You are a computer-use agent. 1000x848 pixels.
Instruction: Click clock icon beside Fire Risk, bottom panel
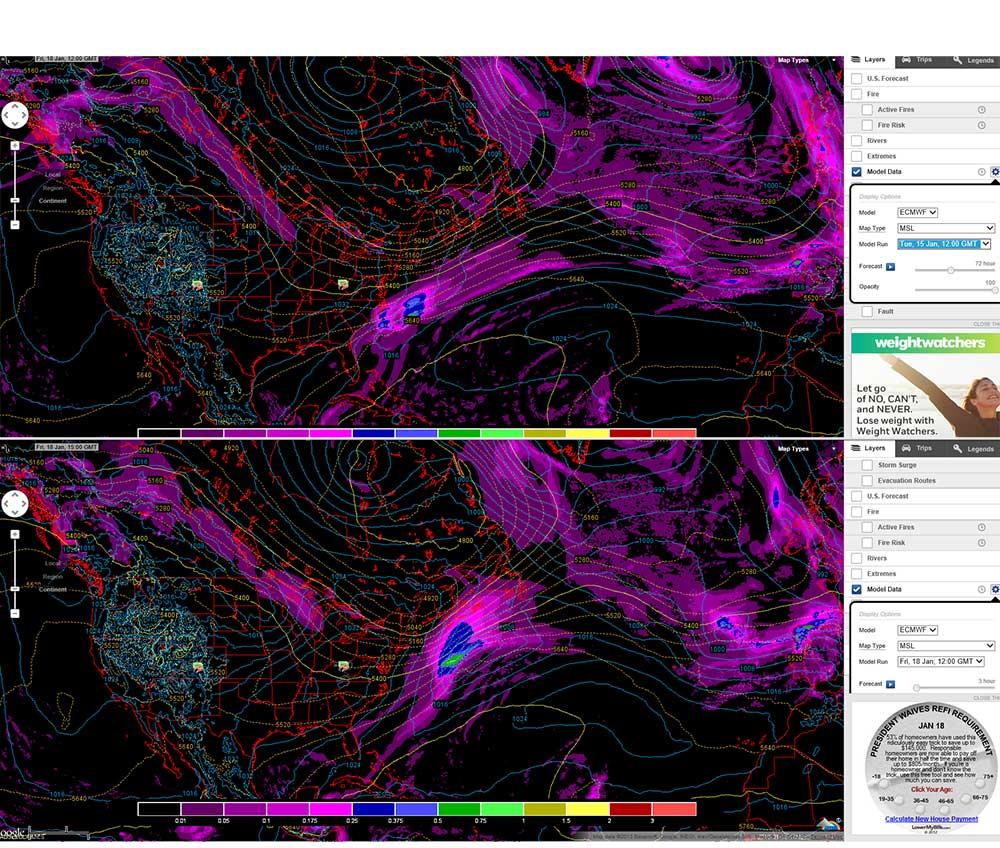(982, 543)
